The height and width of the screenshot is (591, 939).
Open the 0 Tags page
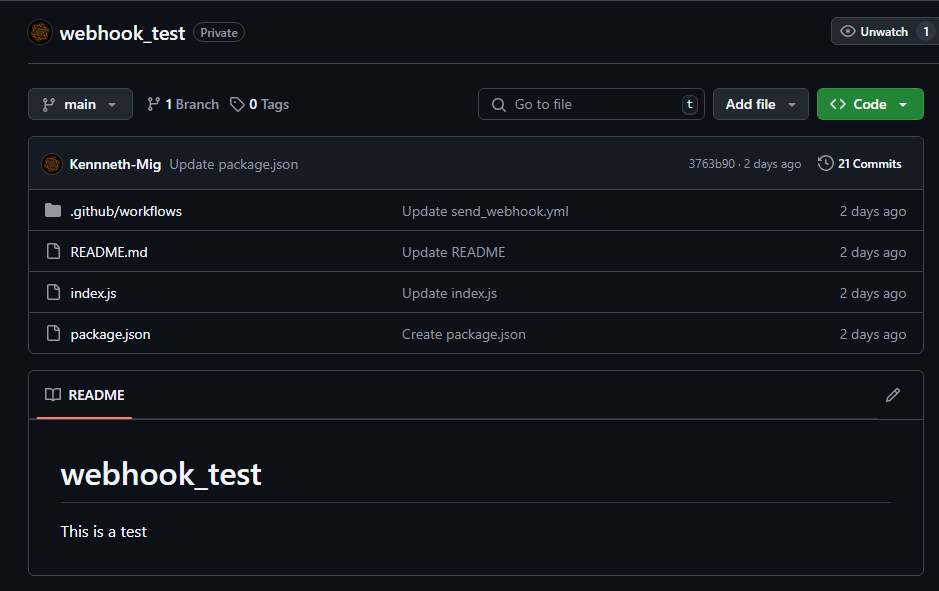point(259,104)
